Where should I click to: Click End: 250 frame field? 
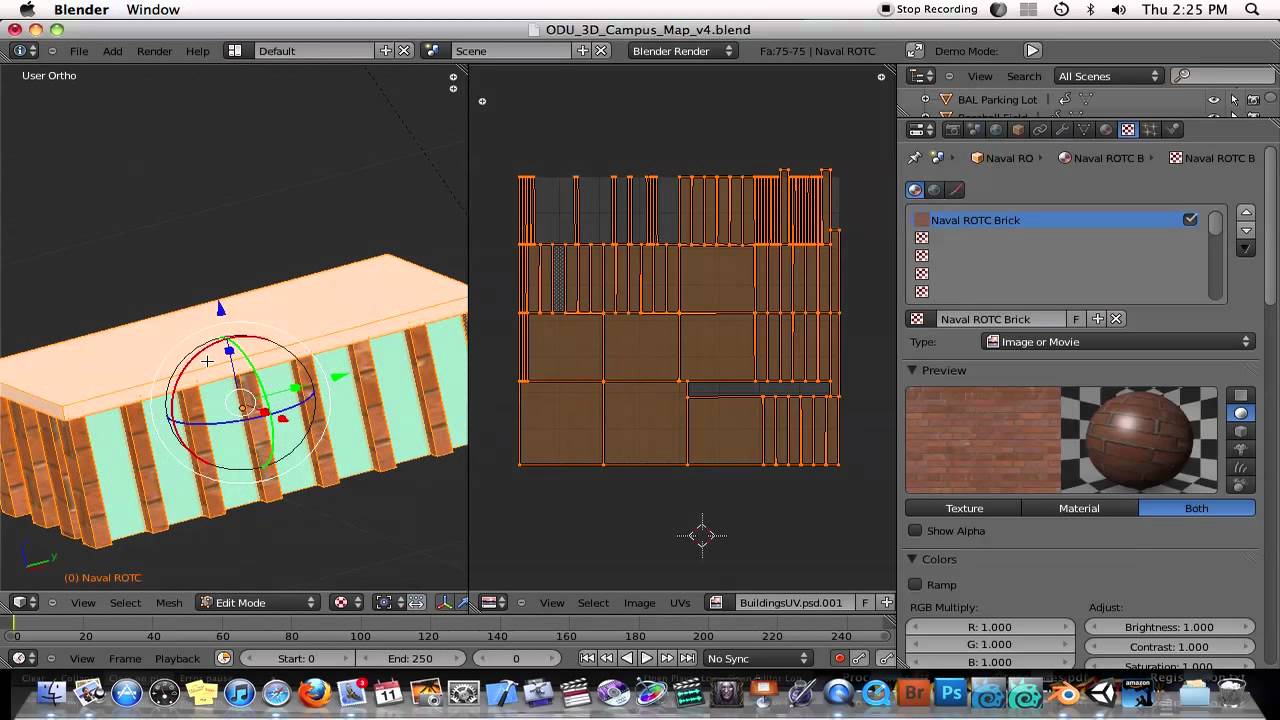click(x=409, y=658)
